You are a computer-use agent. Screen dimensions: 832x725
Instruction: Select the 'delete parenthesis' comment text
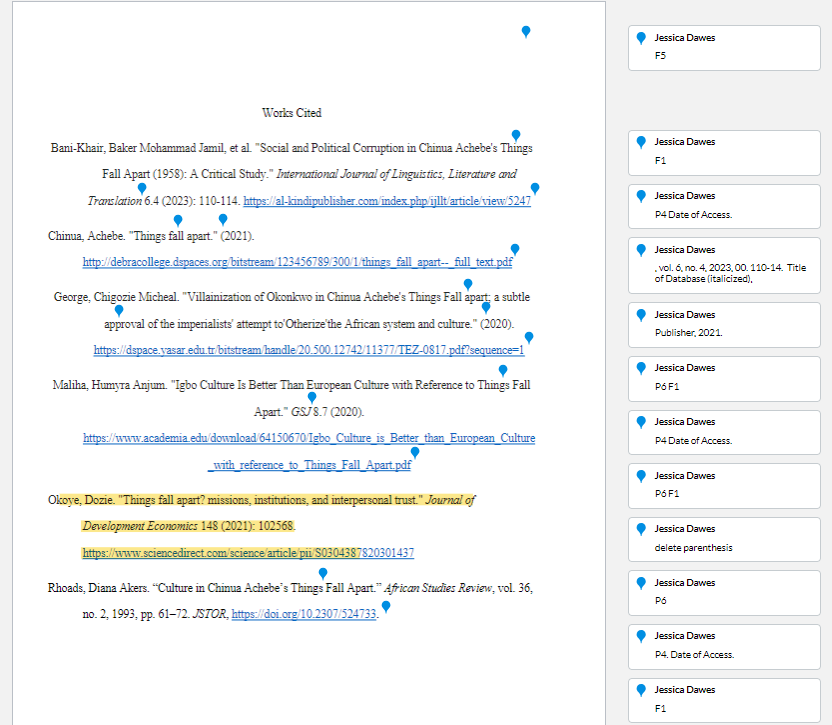693,548
